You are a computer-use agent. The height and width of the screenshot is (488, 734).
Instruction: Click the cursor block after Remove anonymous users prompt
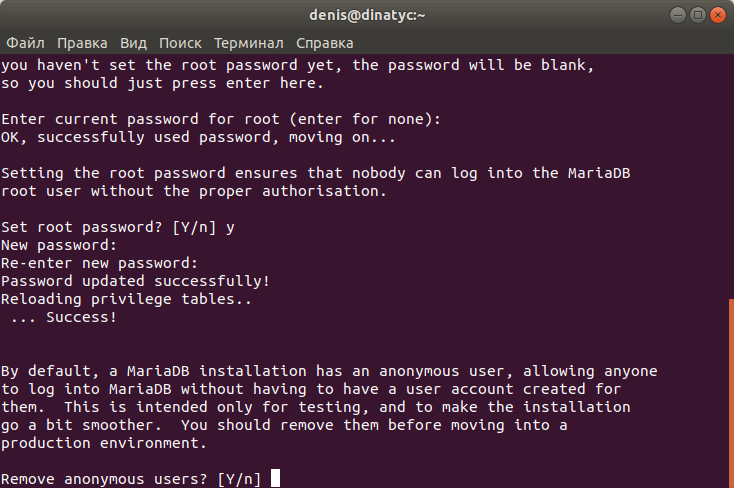click(275, 478)
